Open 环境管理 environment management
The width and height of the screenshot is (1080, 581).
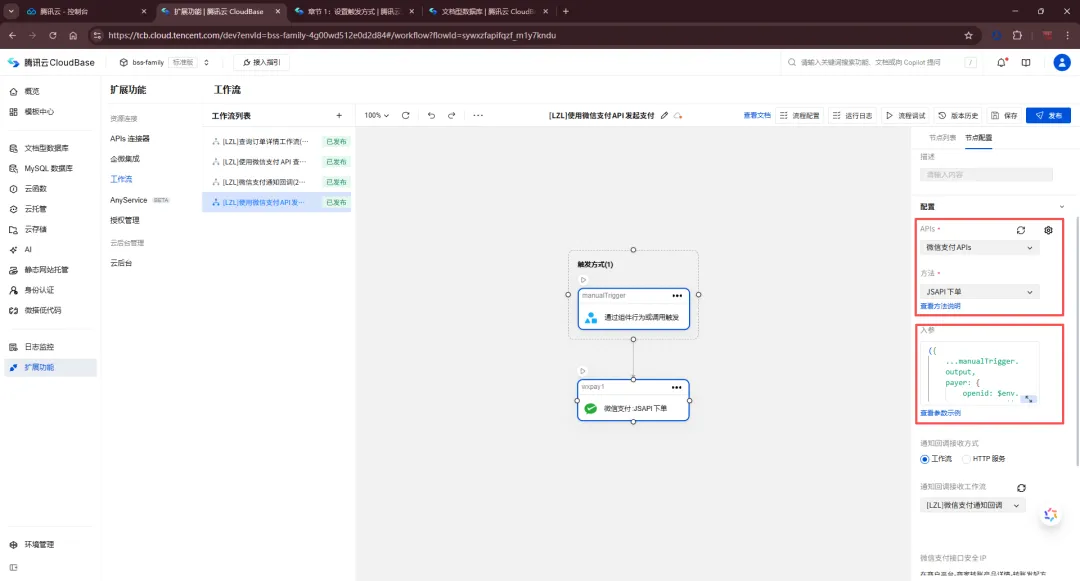[x=39, y=545]
